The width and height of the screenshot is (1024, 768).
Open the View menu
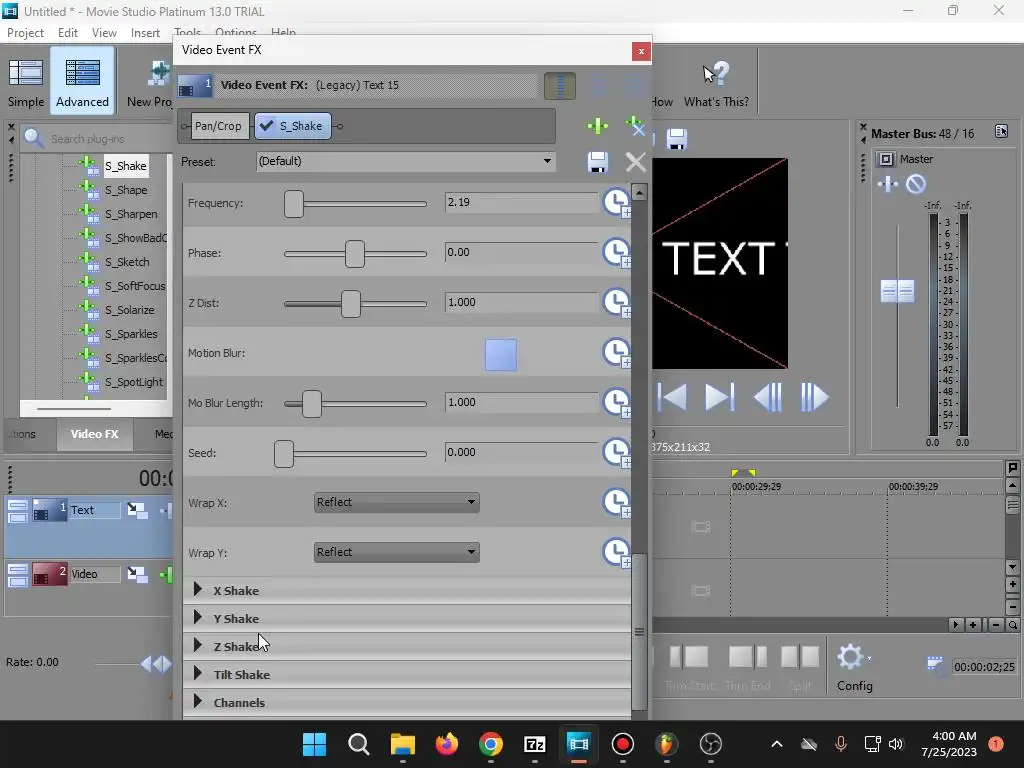point(104,33)
